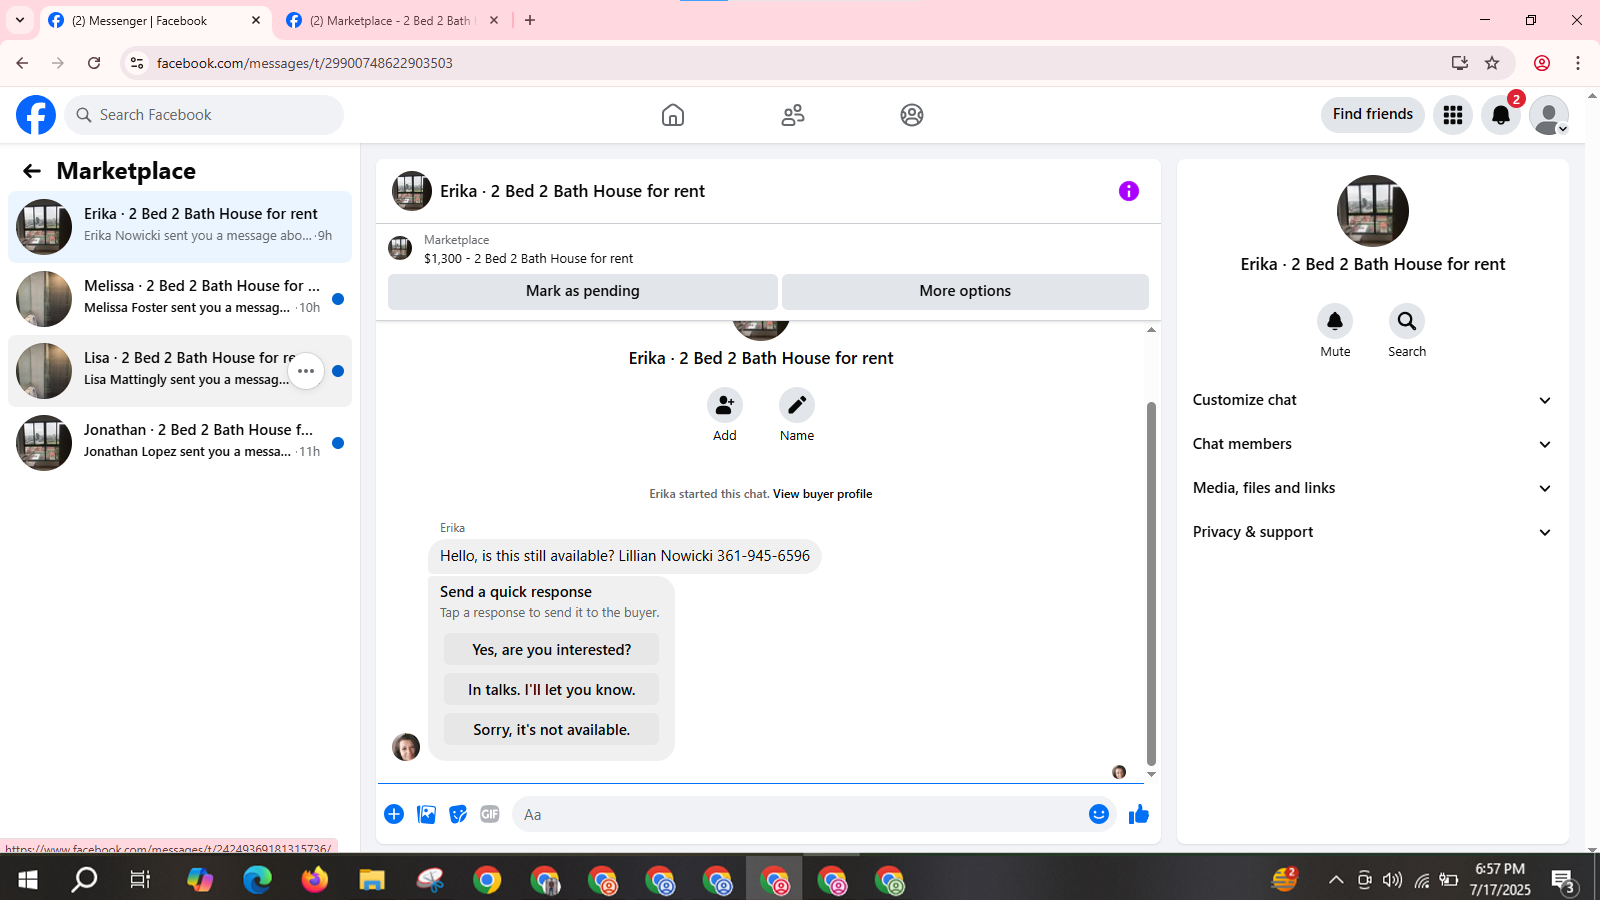Open options menu for Lisa conversation
This screenshot has width=1600, height=900.
[x=306, y=371]
